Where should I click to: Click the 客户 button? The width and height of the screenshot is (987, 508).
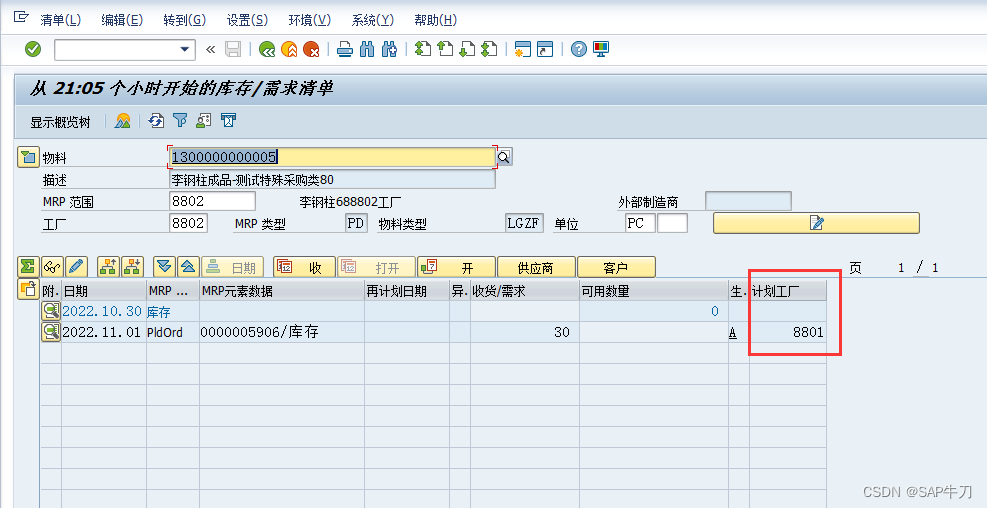pyautogui.click(x=616, y=267)
